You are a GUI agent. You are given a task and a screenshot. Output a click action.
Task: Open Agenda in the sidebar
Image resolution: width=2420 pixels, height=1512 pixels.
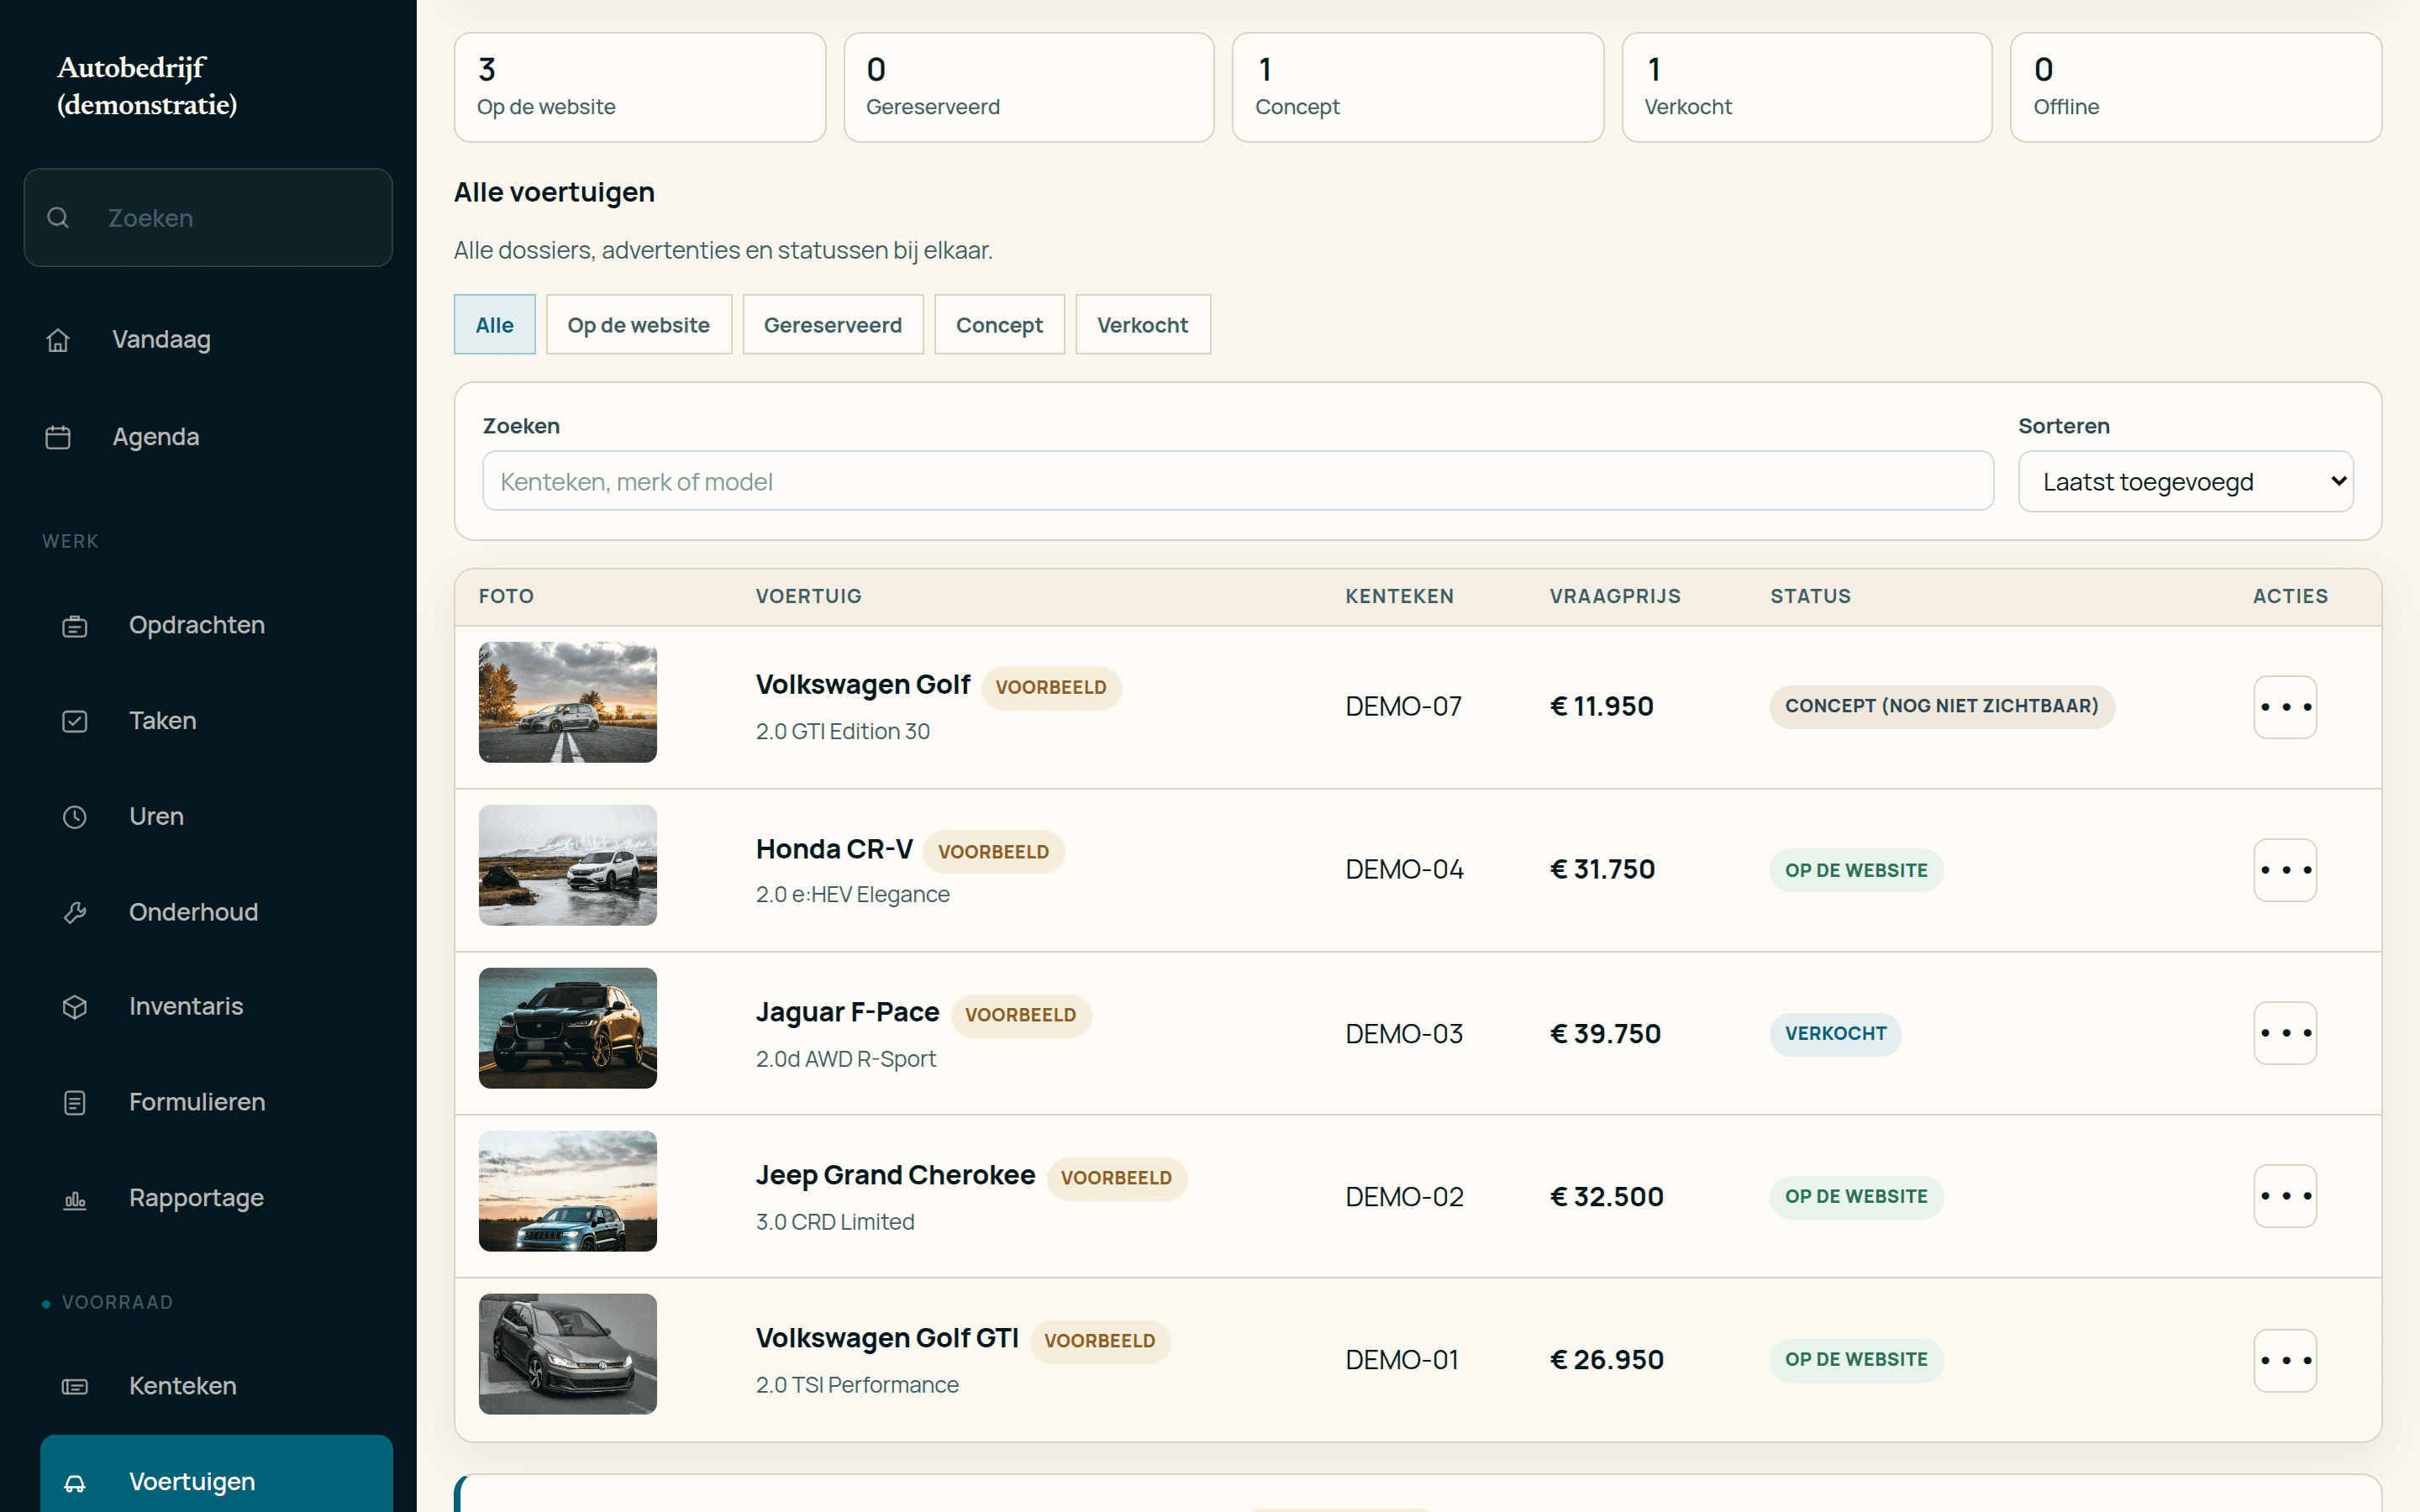pyautogui.click(x=208, y=437)
